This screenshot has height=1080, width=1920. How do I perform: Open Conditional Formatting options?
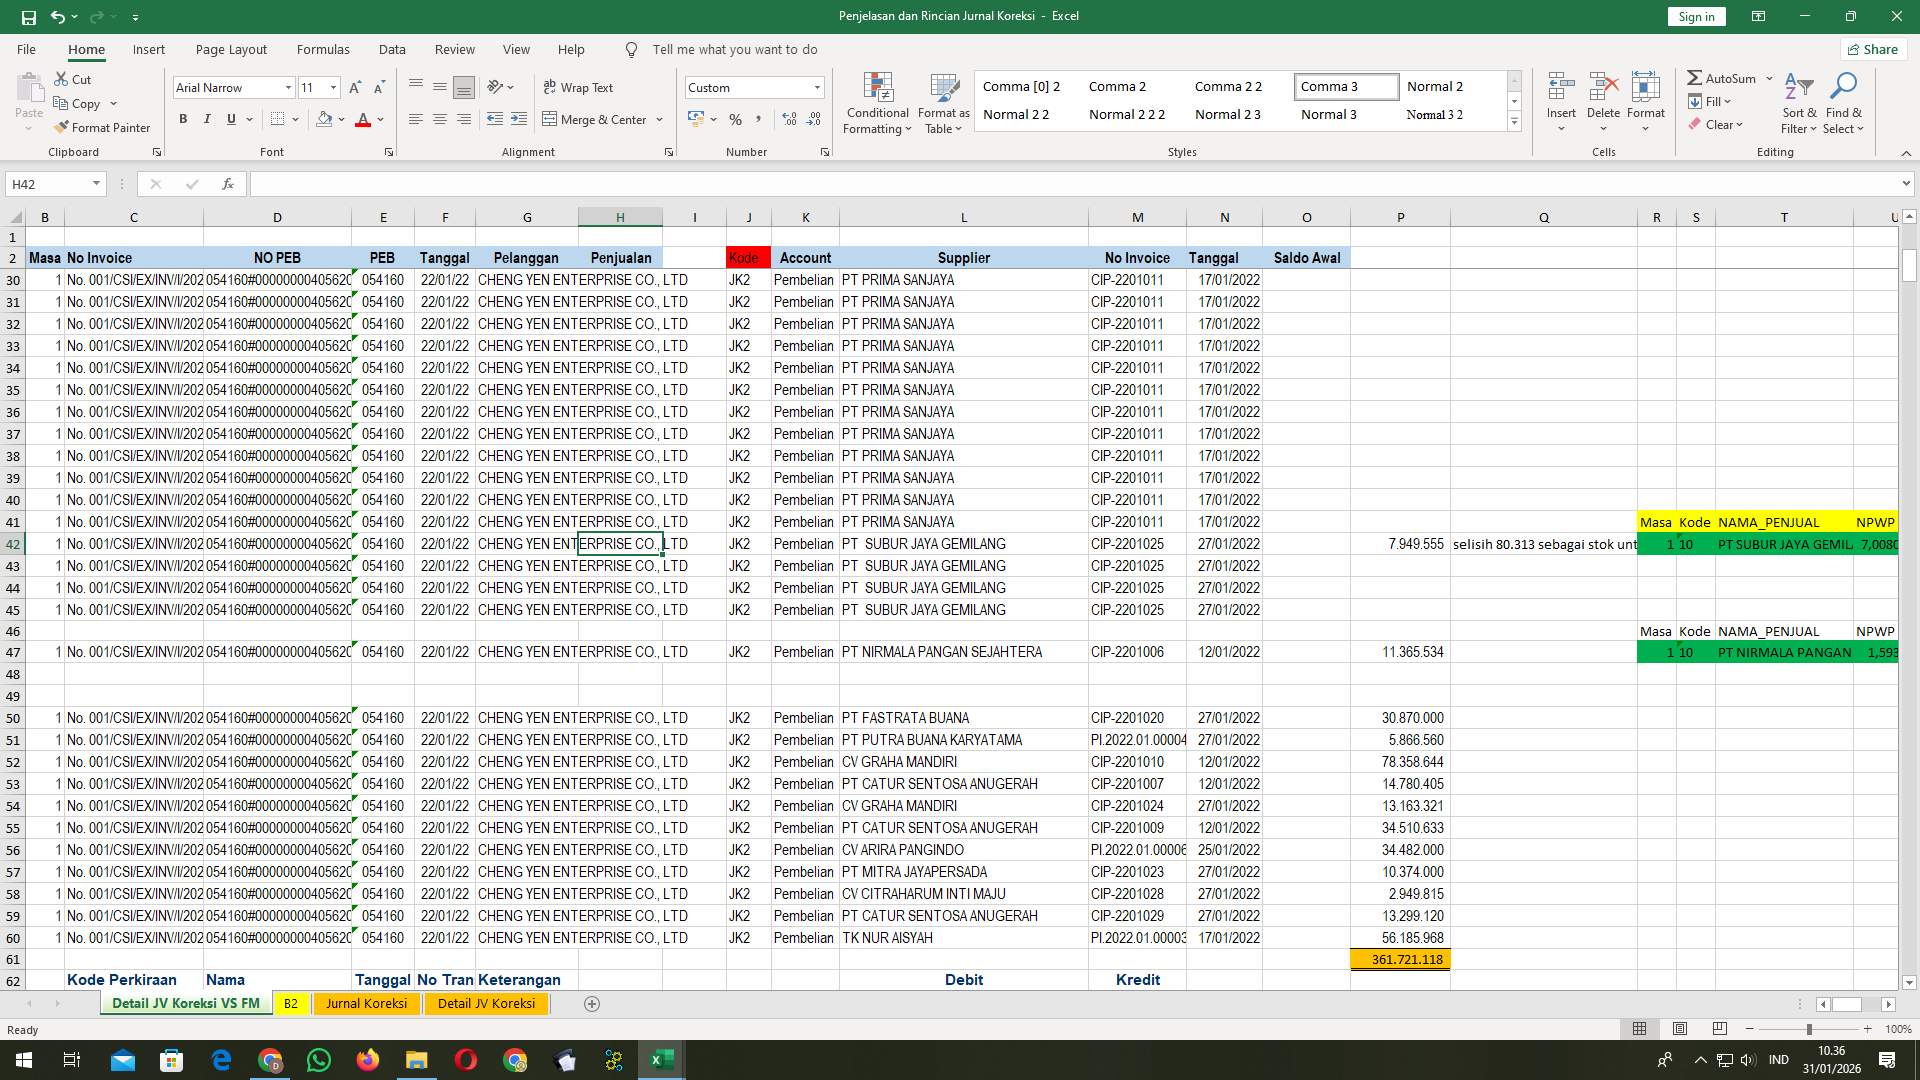877,103
